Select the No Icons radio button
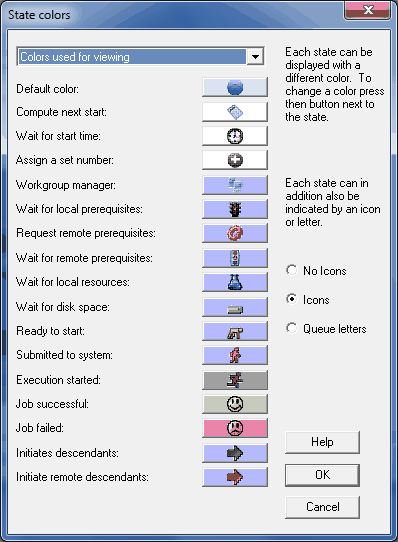The image size is (398, 542). coord(316,271)
